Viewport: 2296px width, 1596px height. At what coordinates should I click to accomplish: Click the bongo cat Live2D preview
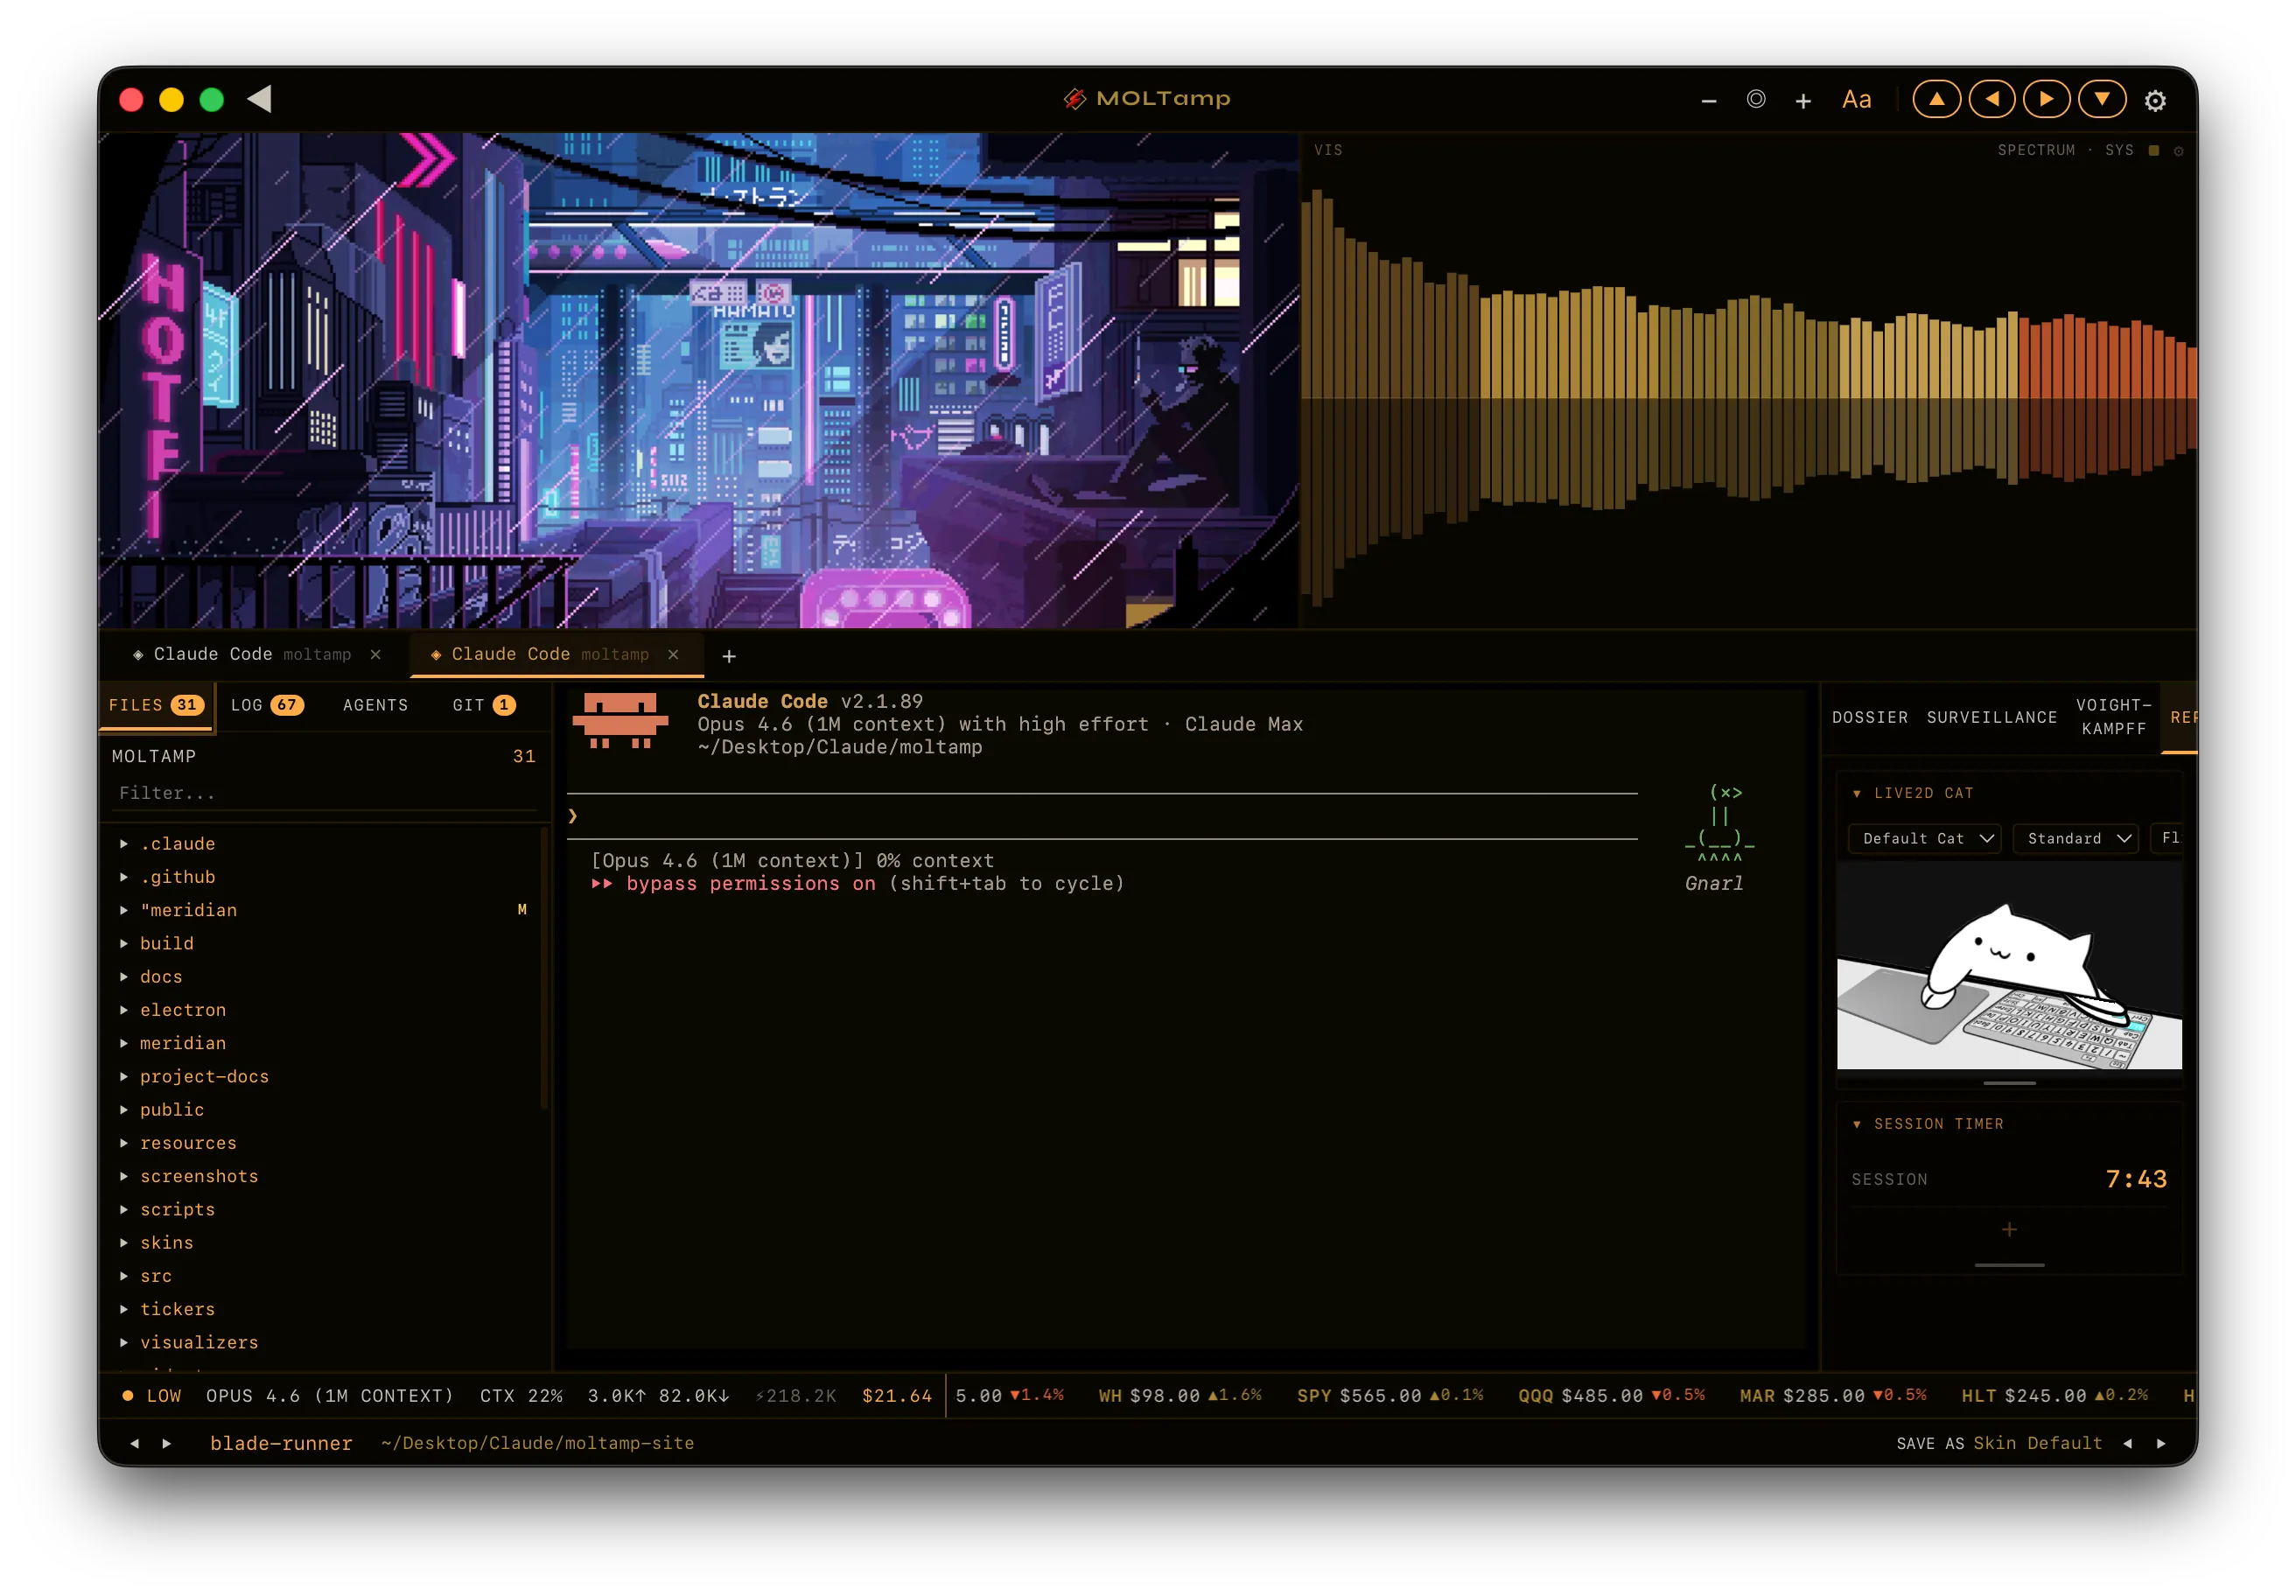click(2009, 965)
